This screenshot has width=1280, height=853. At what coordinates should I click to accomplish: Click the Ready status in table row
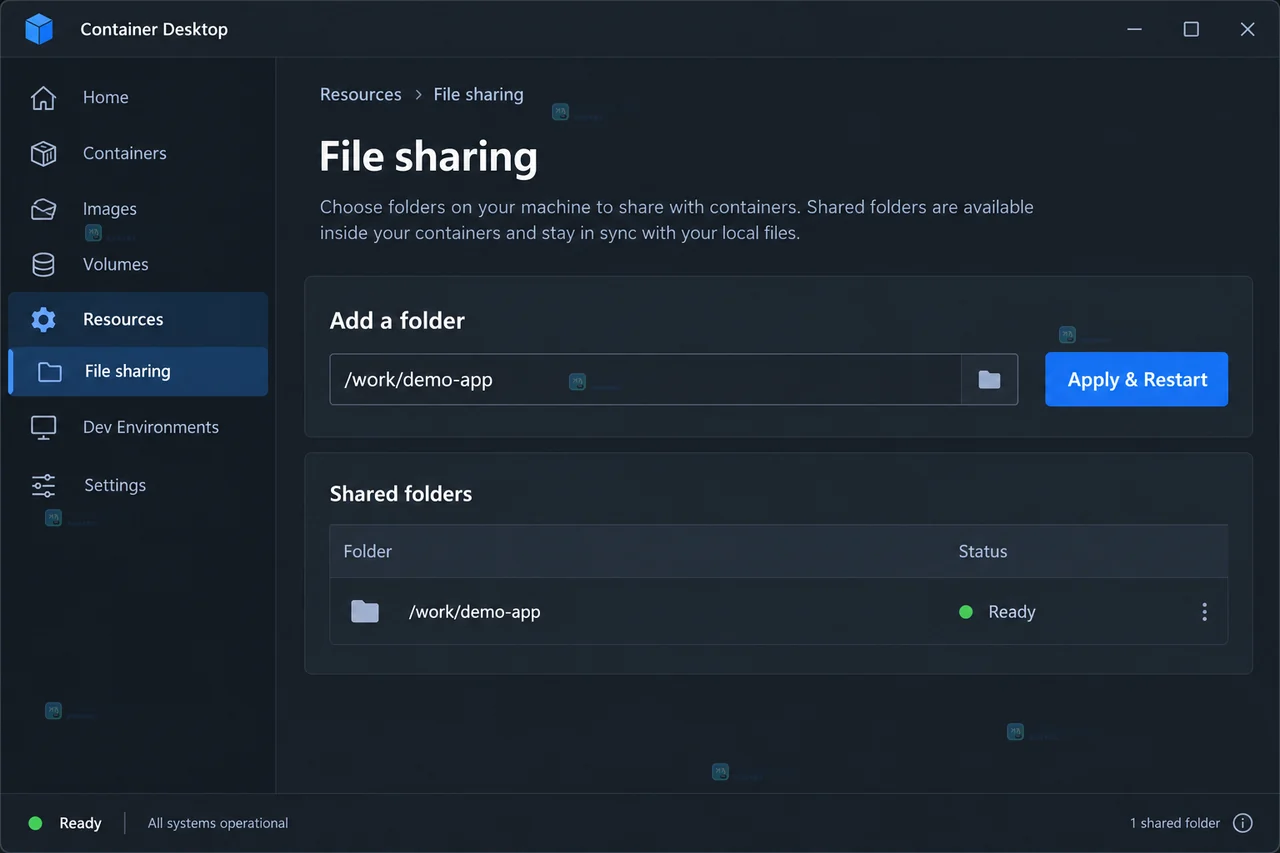tap(1011, 611)
